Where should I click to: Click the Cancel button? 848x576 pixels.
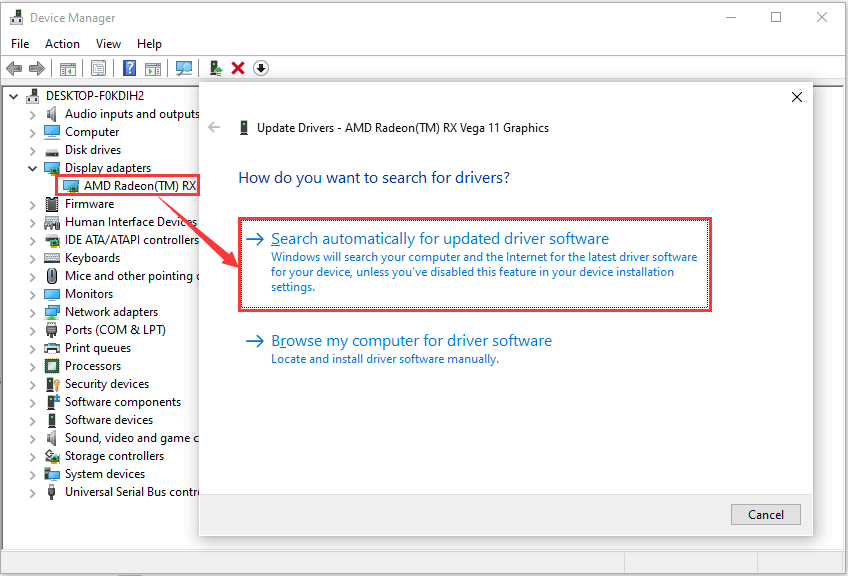coord(765,514)
